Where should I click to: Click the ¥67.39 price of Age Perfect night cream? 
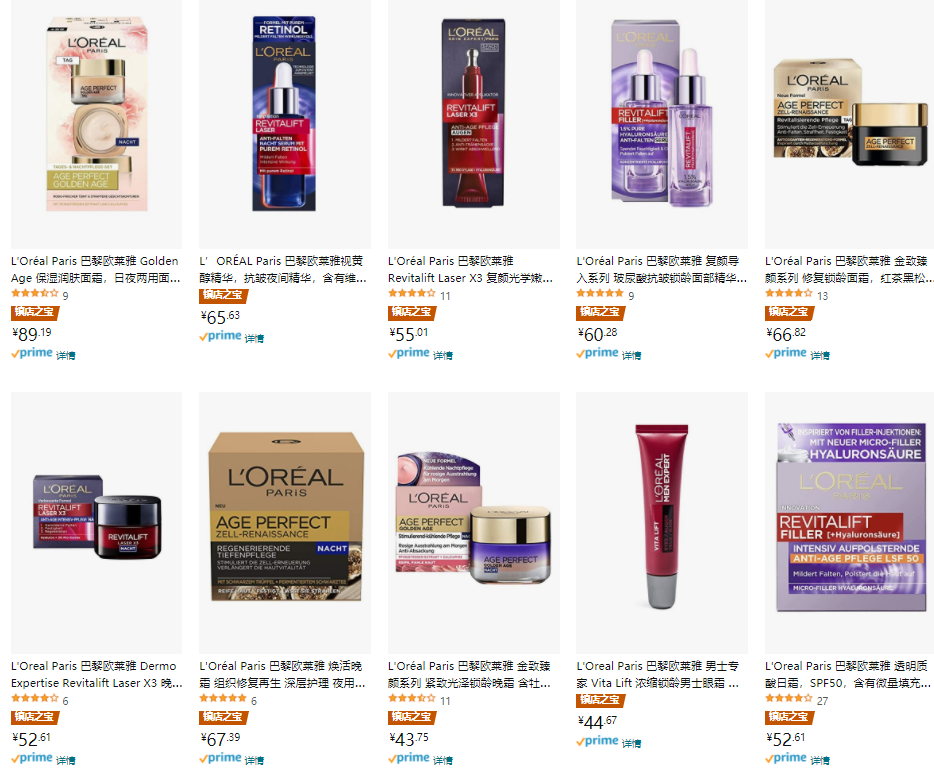(220, 739)
